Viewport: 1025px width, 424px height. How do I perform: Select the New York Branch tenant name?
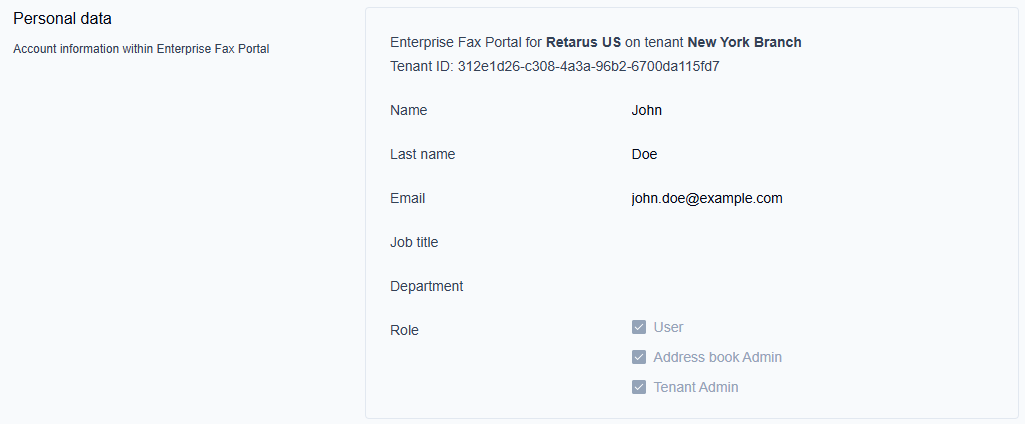[745, 42]
